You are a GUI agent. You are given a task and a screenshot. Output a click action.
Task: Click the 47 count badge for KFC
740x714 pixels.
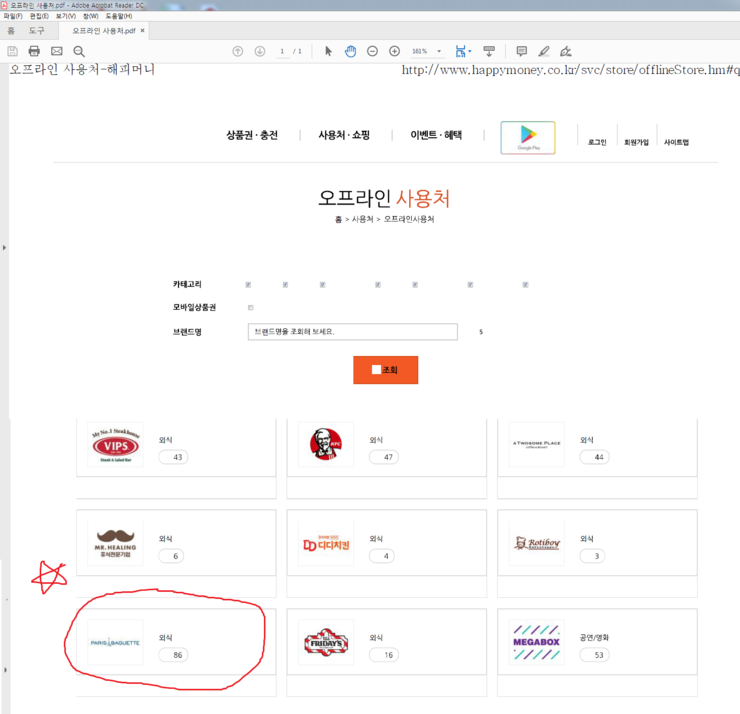384,457
